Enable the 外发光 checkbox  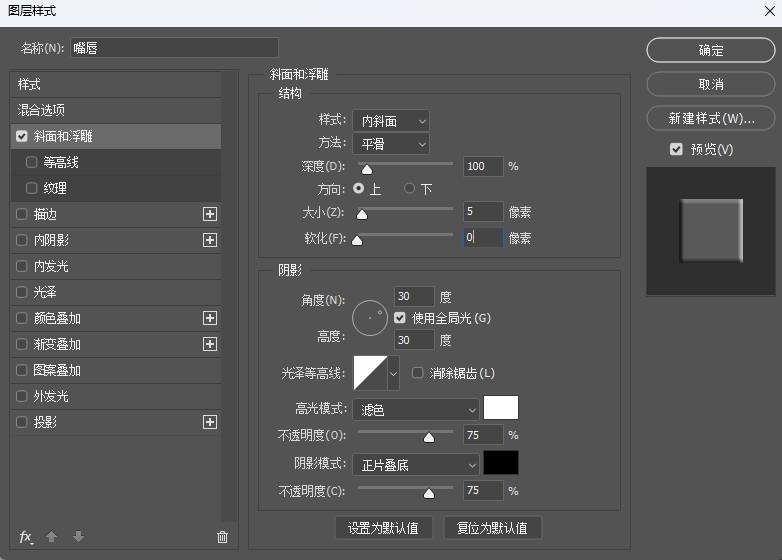click(21, 396)
